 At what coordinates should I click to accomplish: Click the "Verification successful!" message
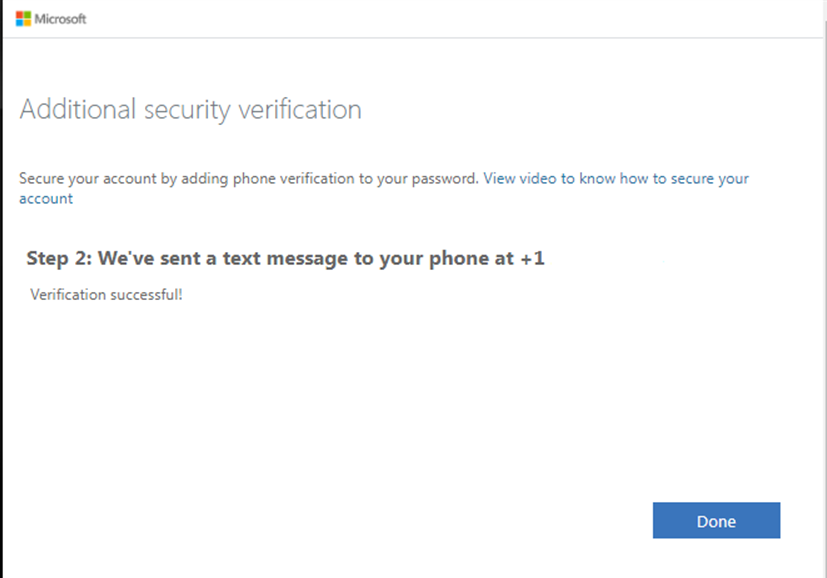(x=106, y=294)
